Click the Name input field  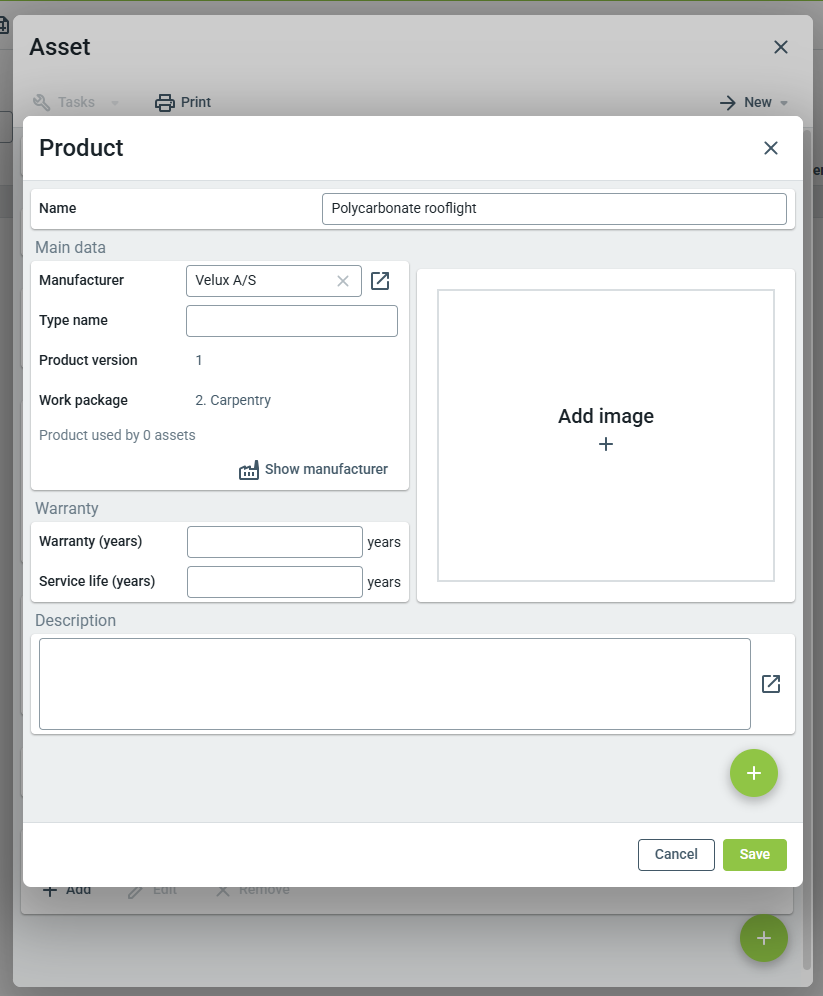[554, 209]
